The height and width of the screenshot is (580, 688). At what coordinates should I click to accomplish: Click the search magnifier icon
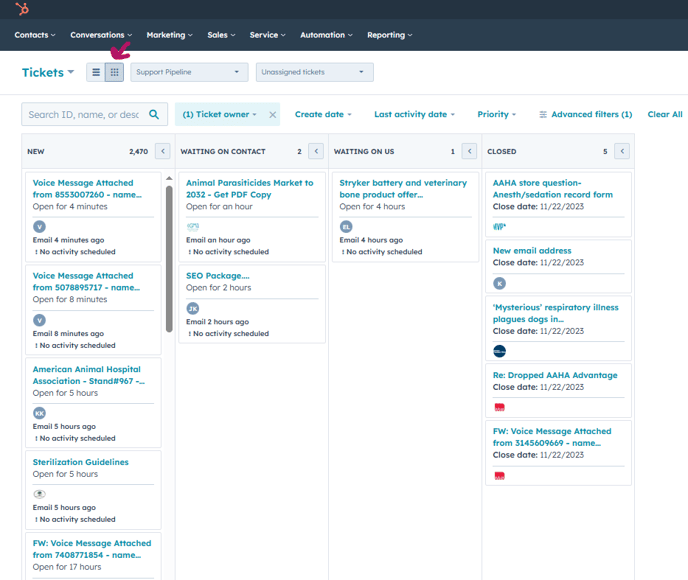(x=154, y=115)
